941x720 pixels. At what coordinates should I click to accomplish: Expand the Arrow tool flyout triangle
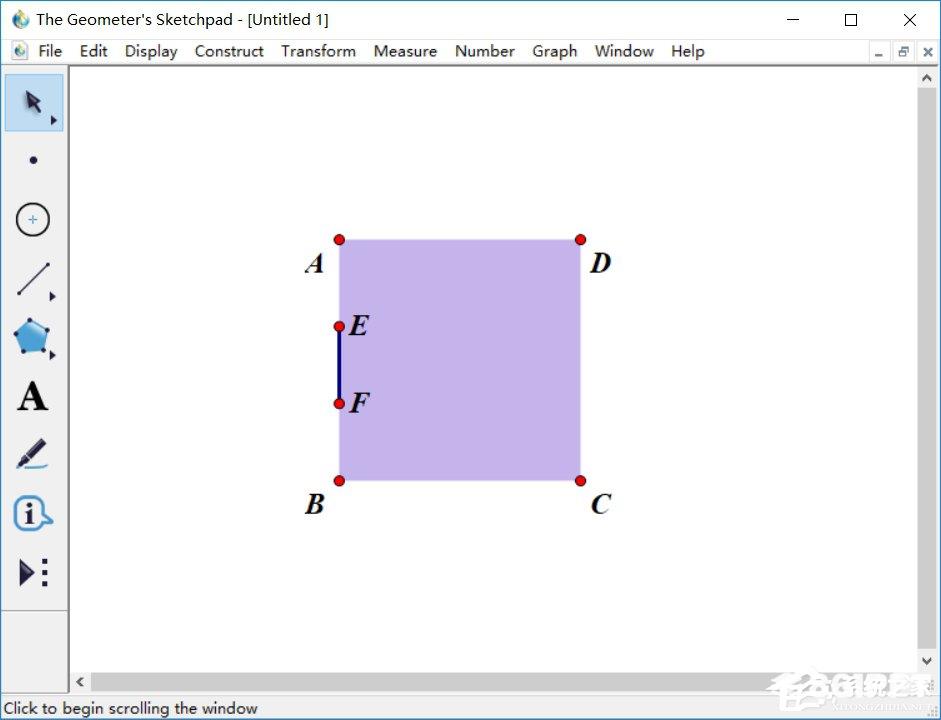[53, 121]
